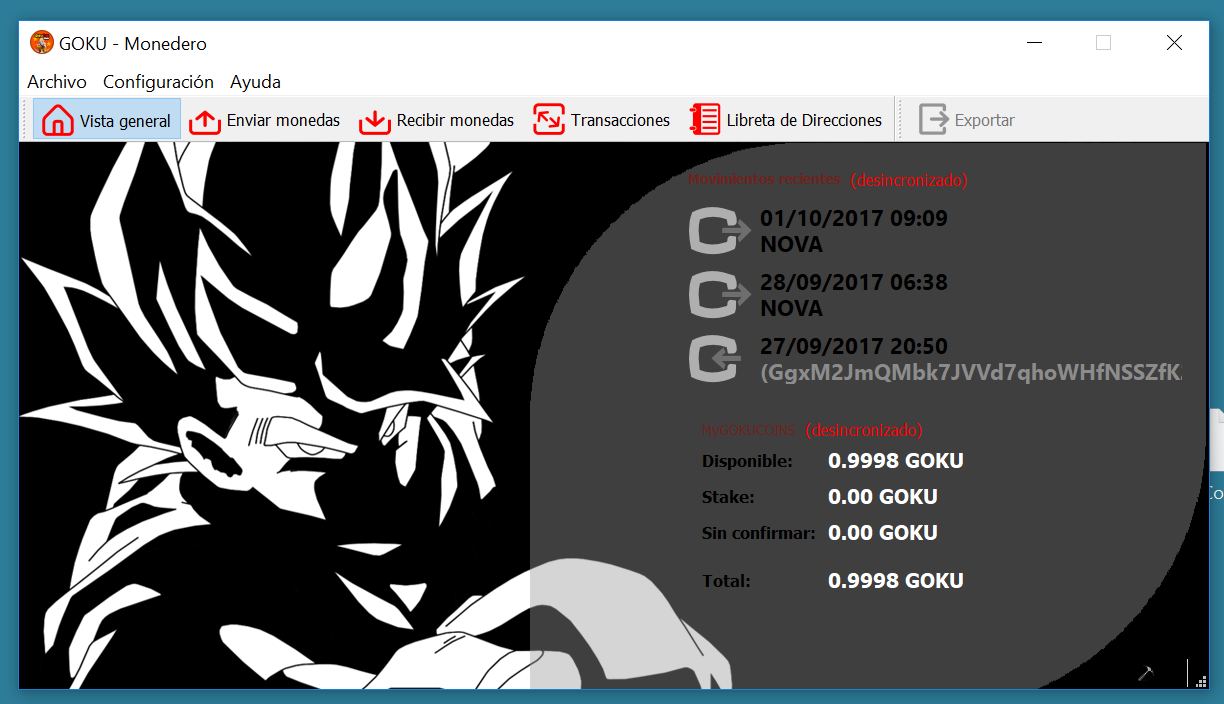Select the Vista general toolbar button

[107, 120]
